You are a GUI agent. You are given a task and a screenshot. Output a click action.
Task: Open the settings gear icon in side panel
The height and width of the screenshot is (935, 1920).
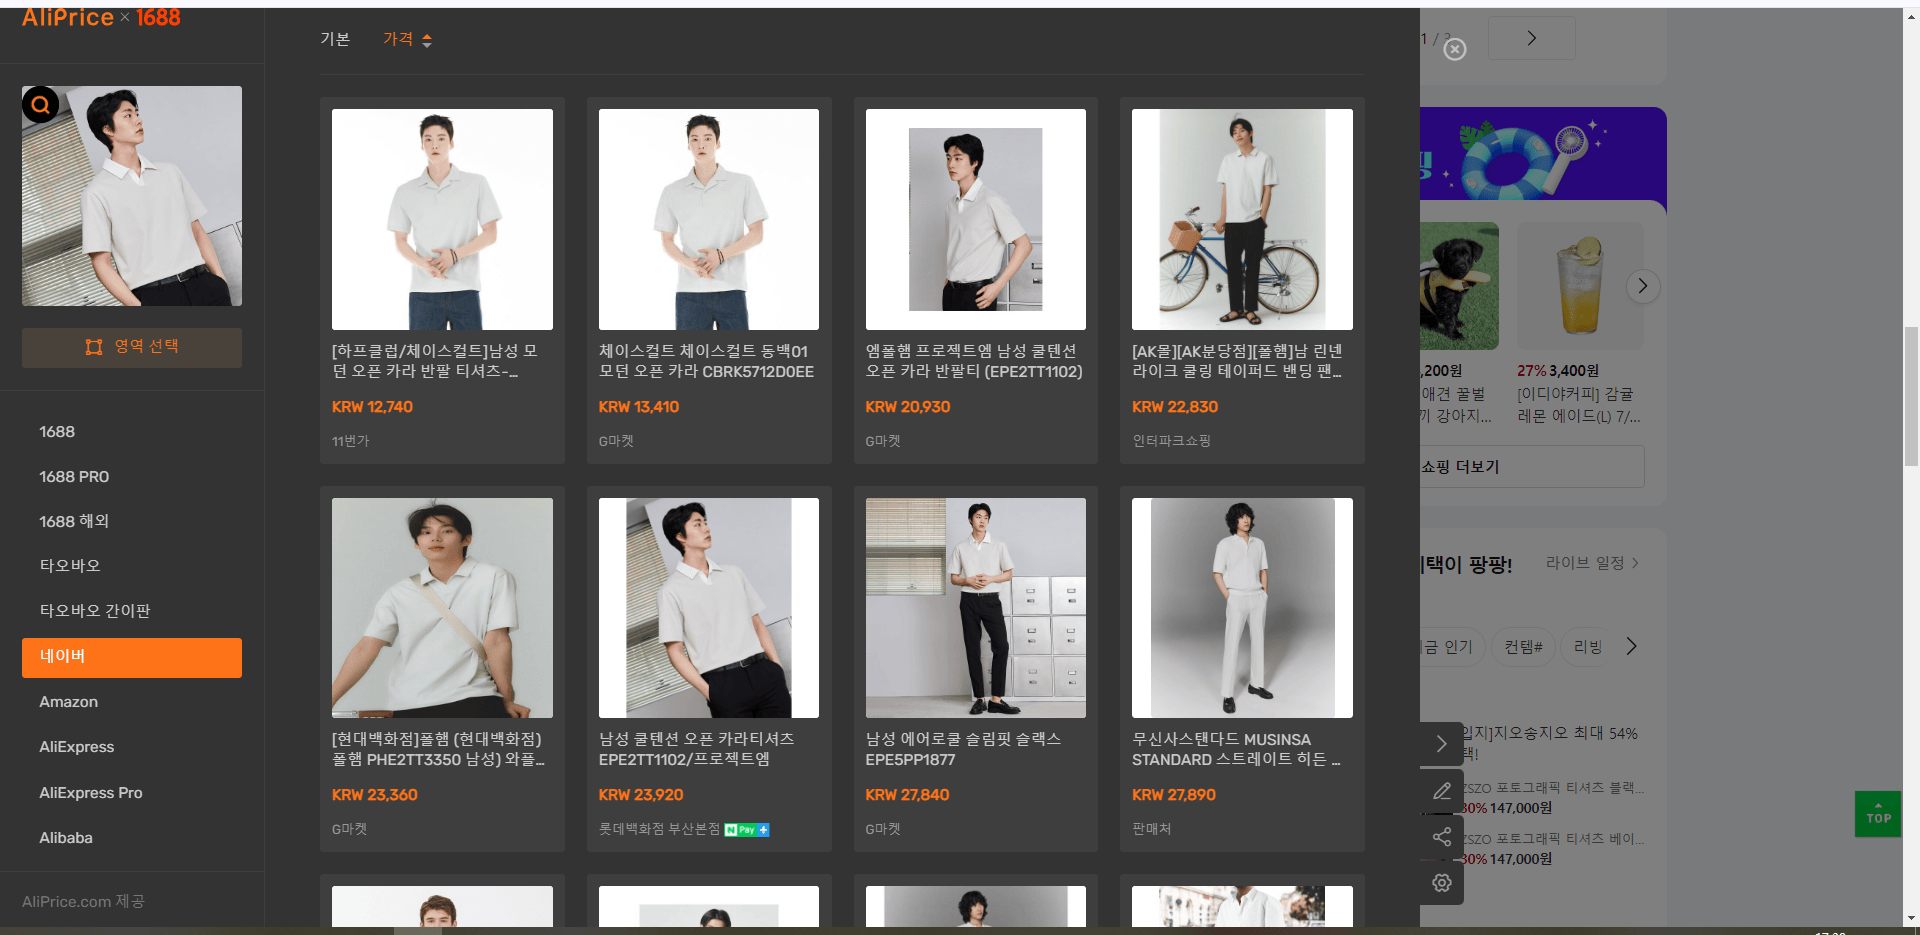point(1441,882)
